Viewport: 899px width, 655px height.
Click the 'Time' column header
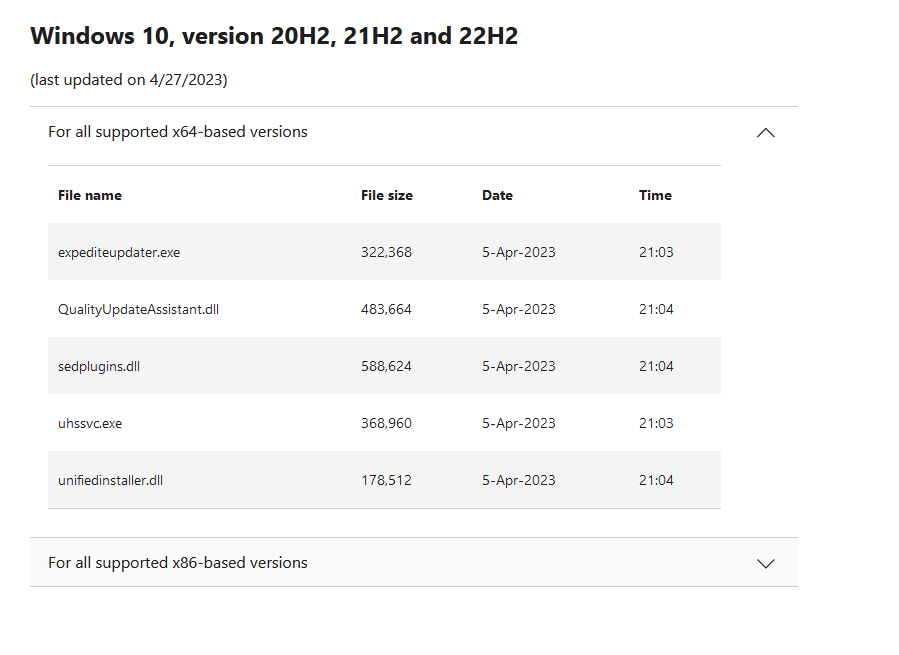(655, 195)
